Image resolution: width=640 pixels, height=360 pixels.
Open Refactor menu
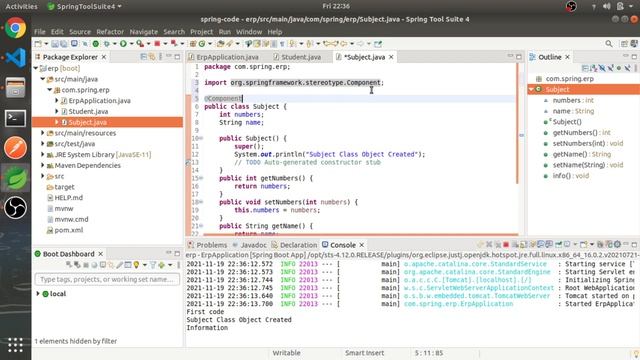(x=110, y=31)
